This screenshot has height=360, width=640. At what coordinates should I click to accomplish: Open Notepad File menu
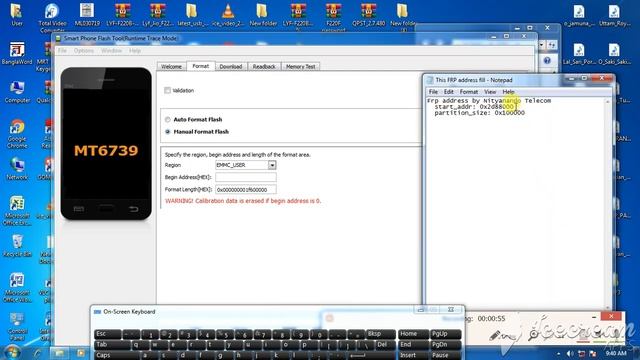click(x=433, y=92)
